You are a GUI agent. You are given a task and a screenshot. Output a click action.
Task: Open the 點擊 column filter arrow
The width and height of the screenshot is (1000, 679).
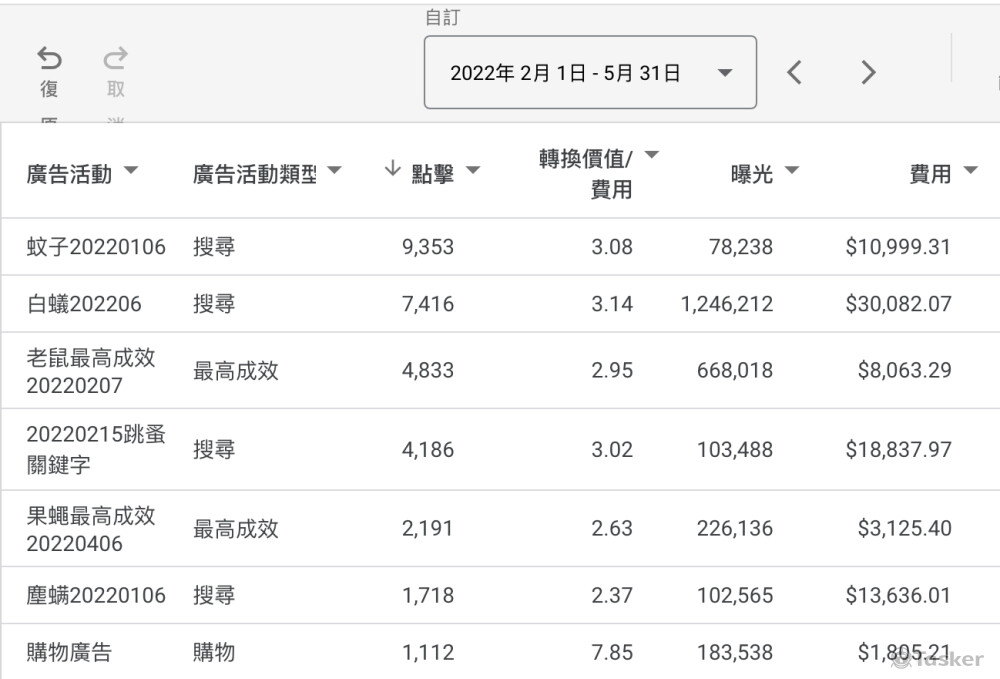click(473, 171)
